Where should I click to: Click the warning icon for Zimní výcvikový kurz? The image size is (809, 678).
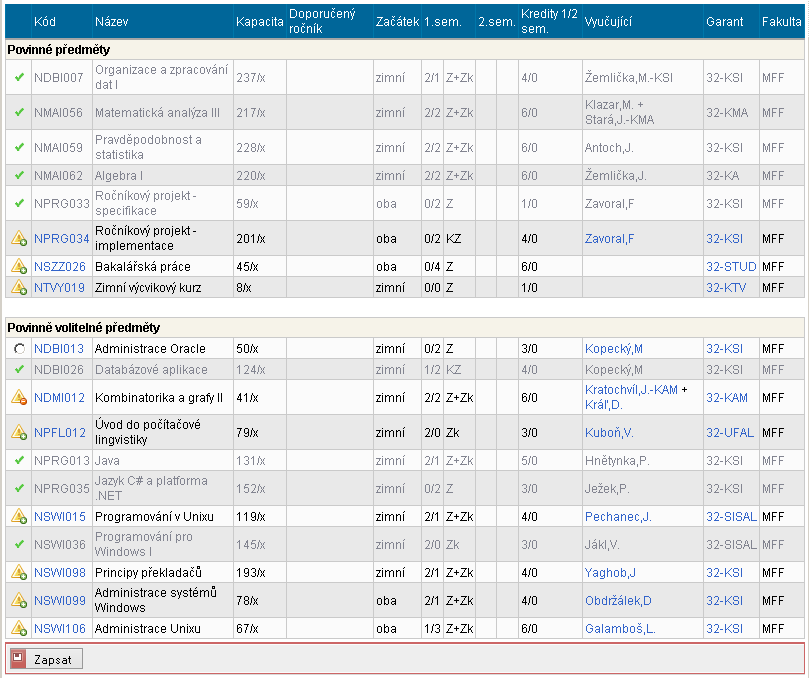pyautogui.click(x=18, y=288)
